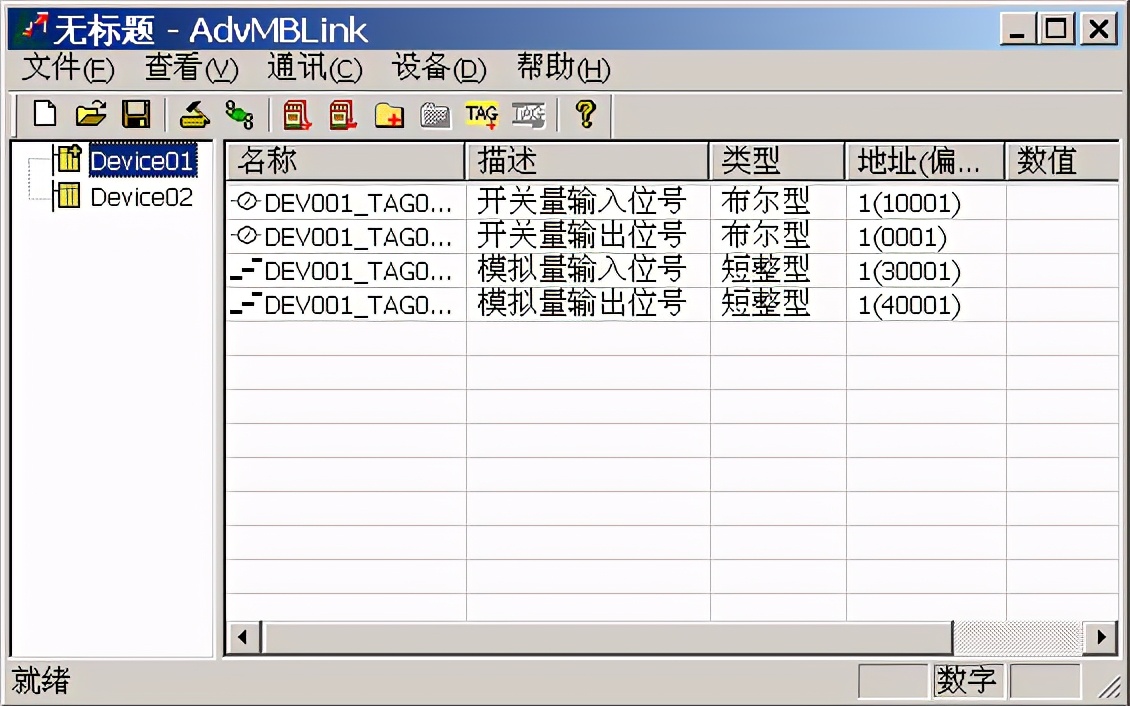Click the red add device icon

click(x=297, y=115)
